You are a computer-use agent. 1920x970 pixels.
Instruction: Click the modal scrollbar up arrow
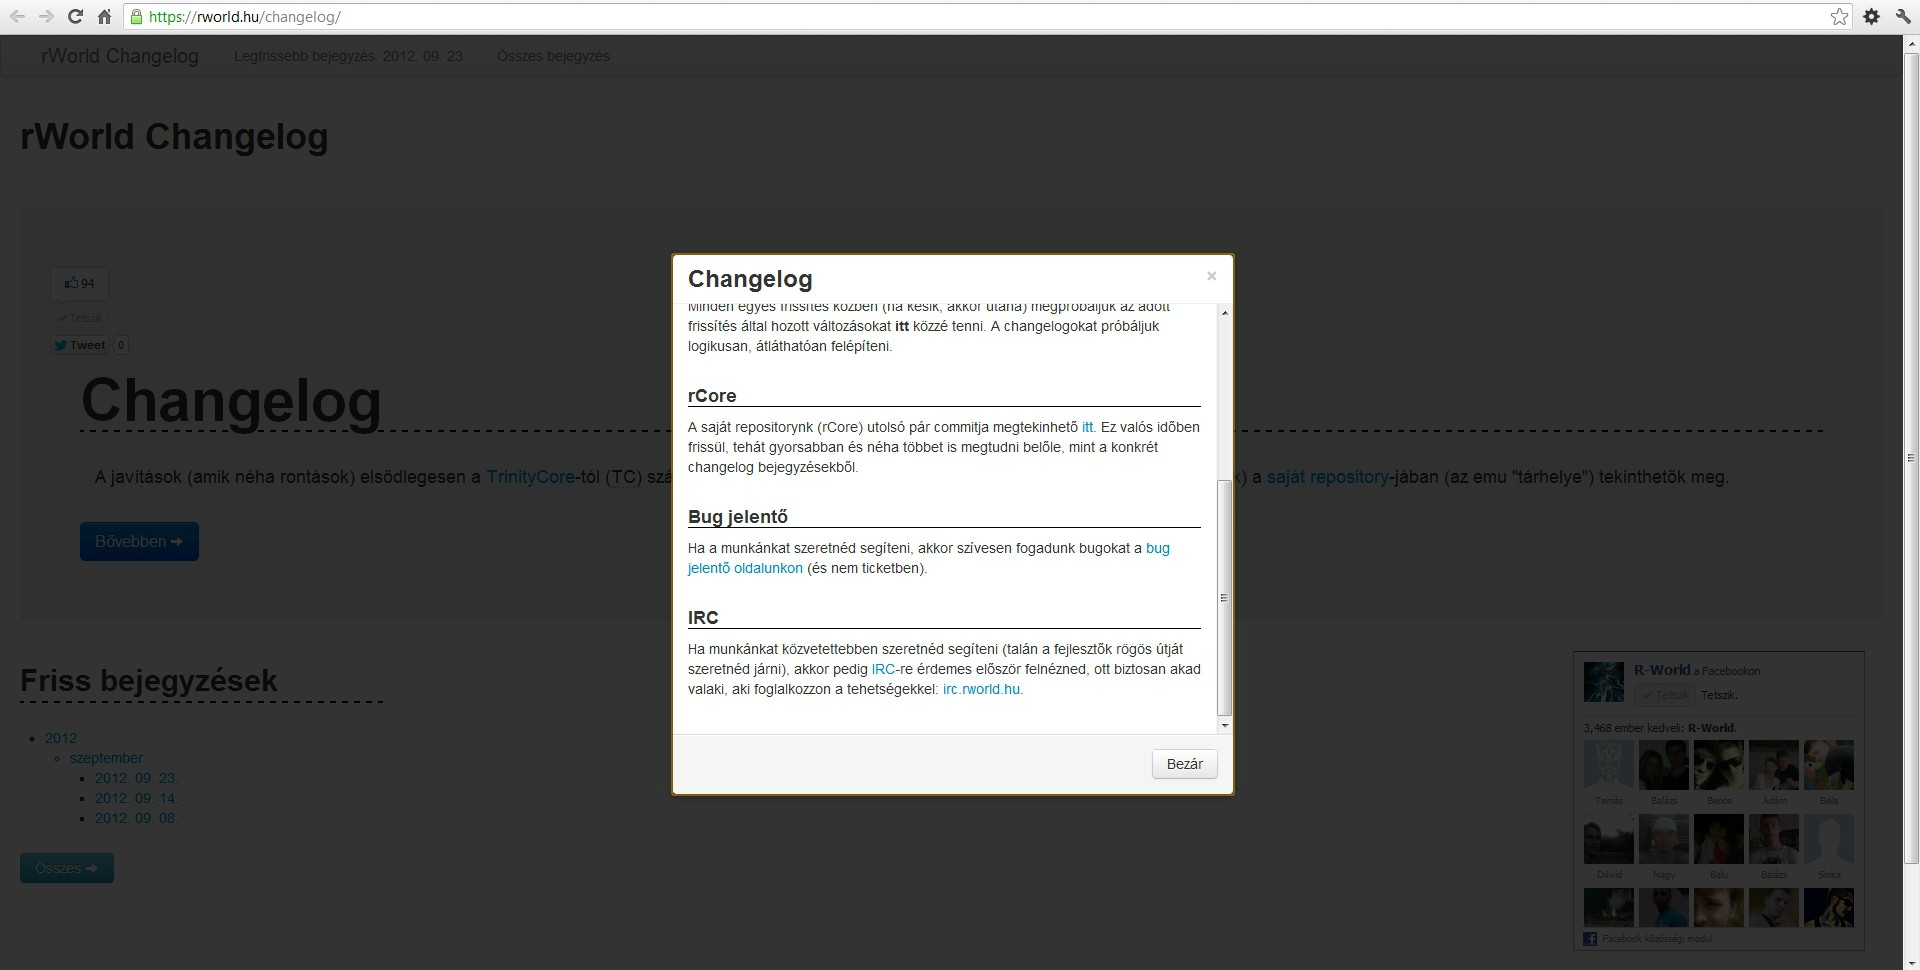[1225, 313]
